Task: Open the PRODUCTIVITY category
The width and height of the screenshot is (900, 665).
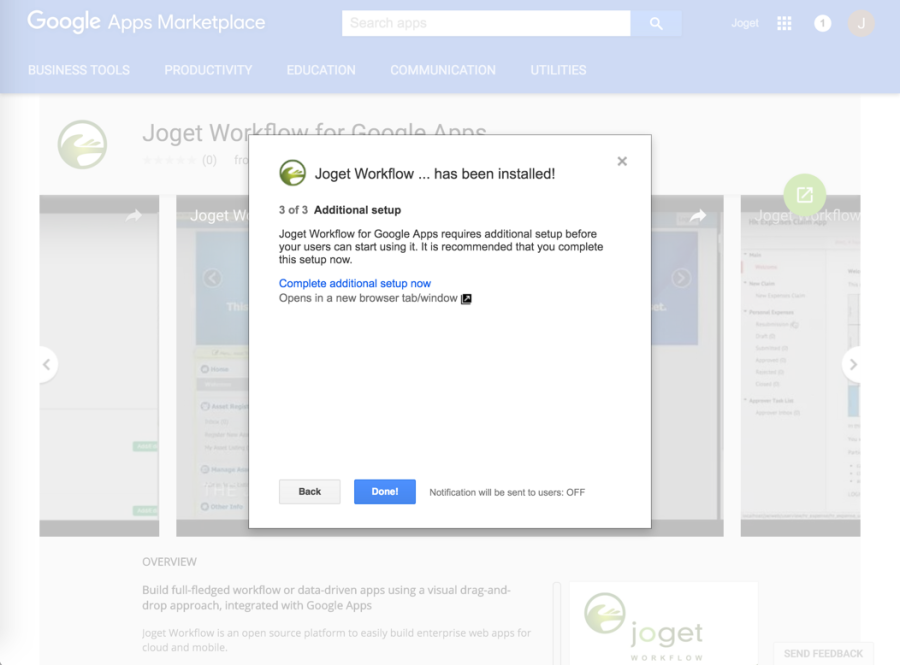Action: 208,70
